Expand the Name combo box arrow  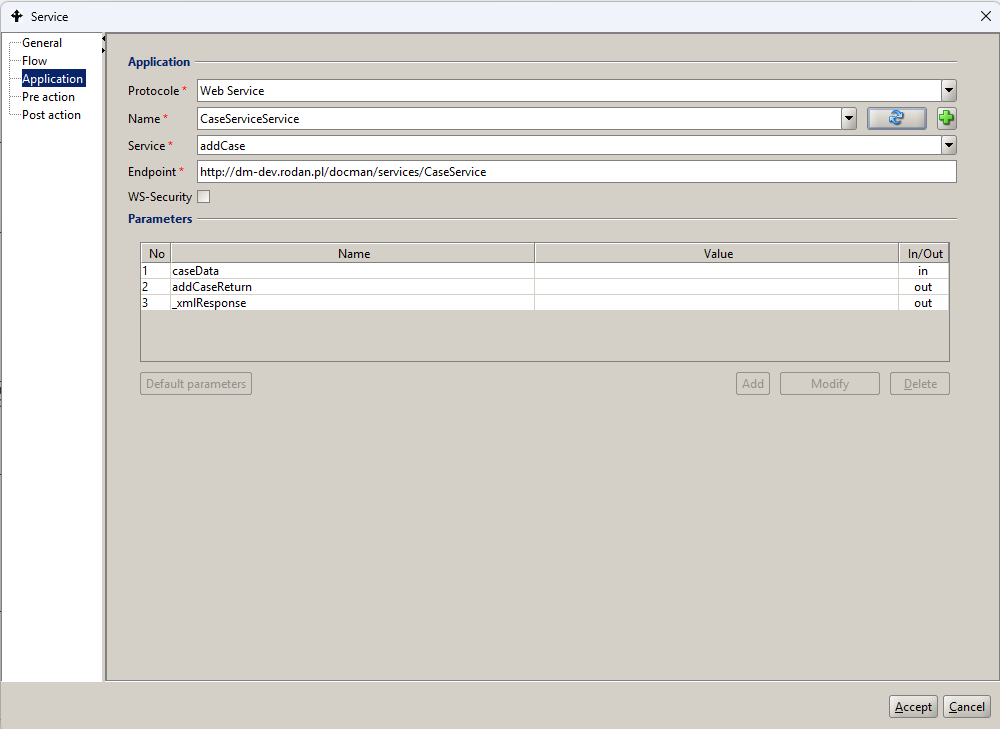coord(849,118)
